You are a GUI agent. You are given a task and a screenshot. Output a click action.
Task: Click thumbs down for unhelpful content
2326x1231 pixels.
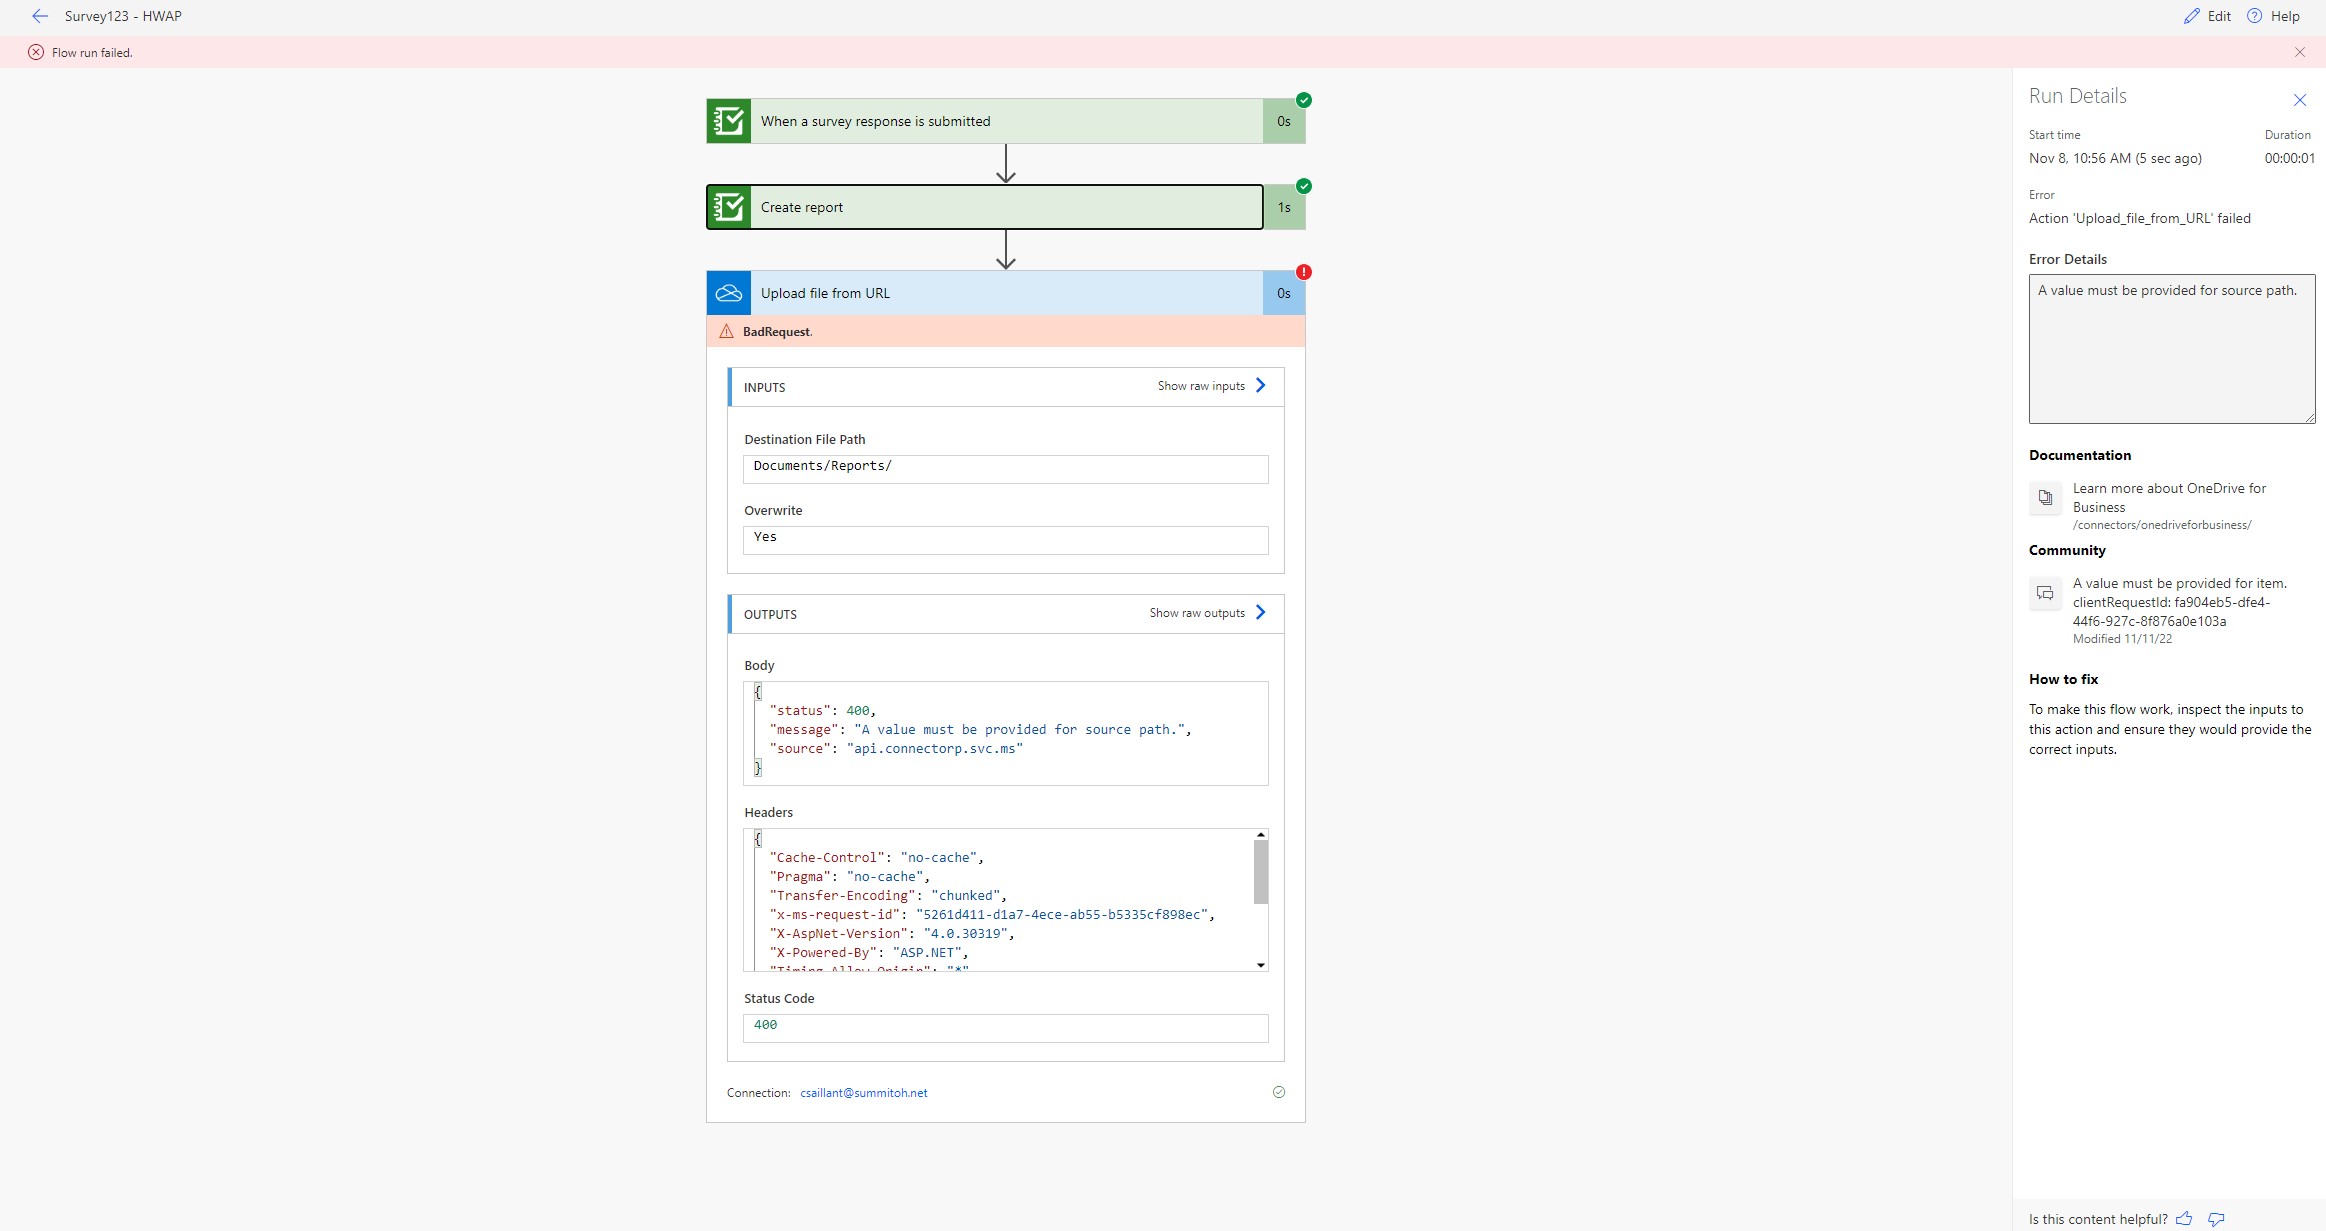2216,1219
